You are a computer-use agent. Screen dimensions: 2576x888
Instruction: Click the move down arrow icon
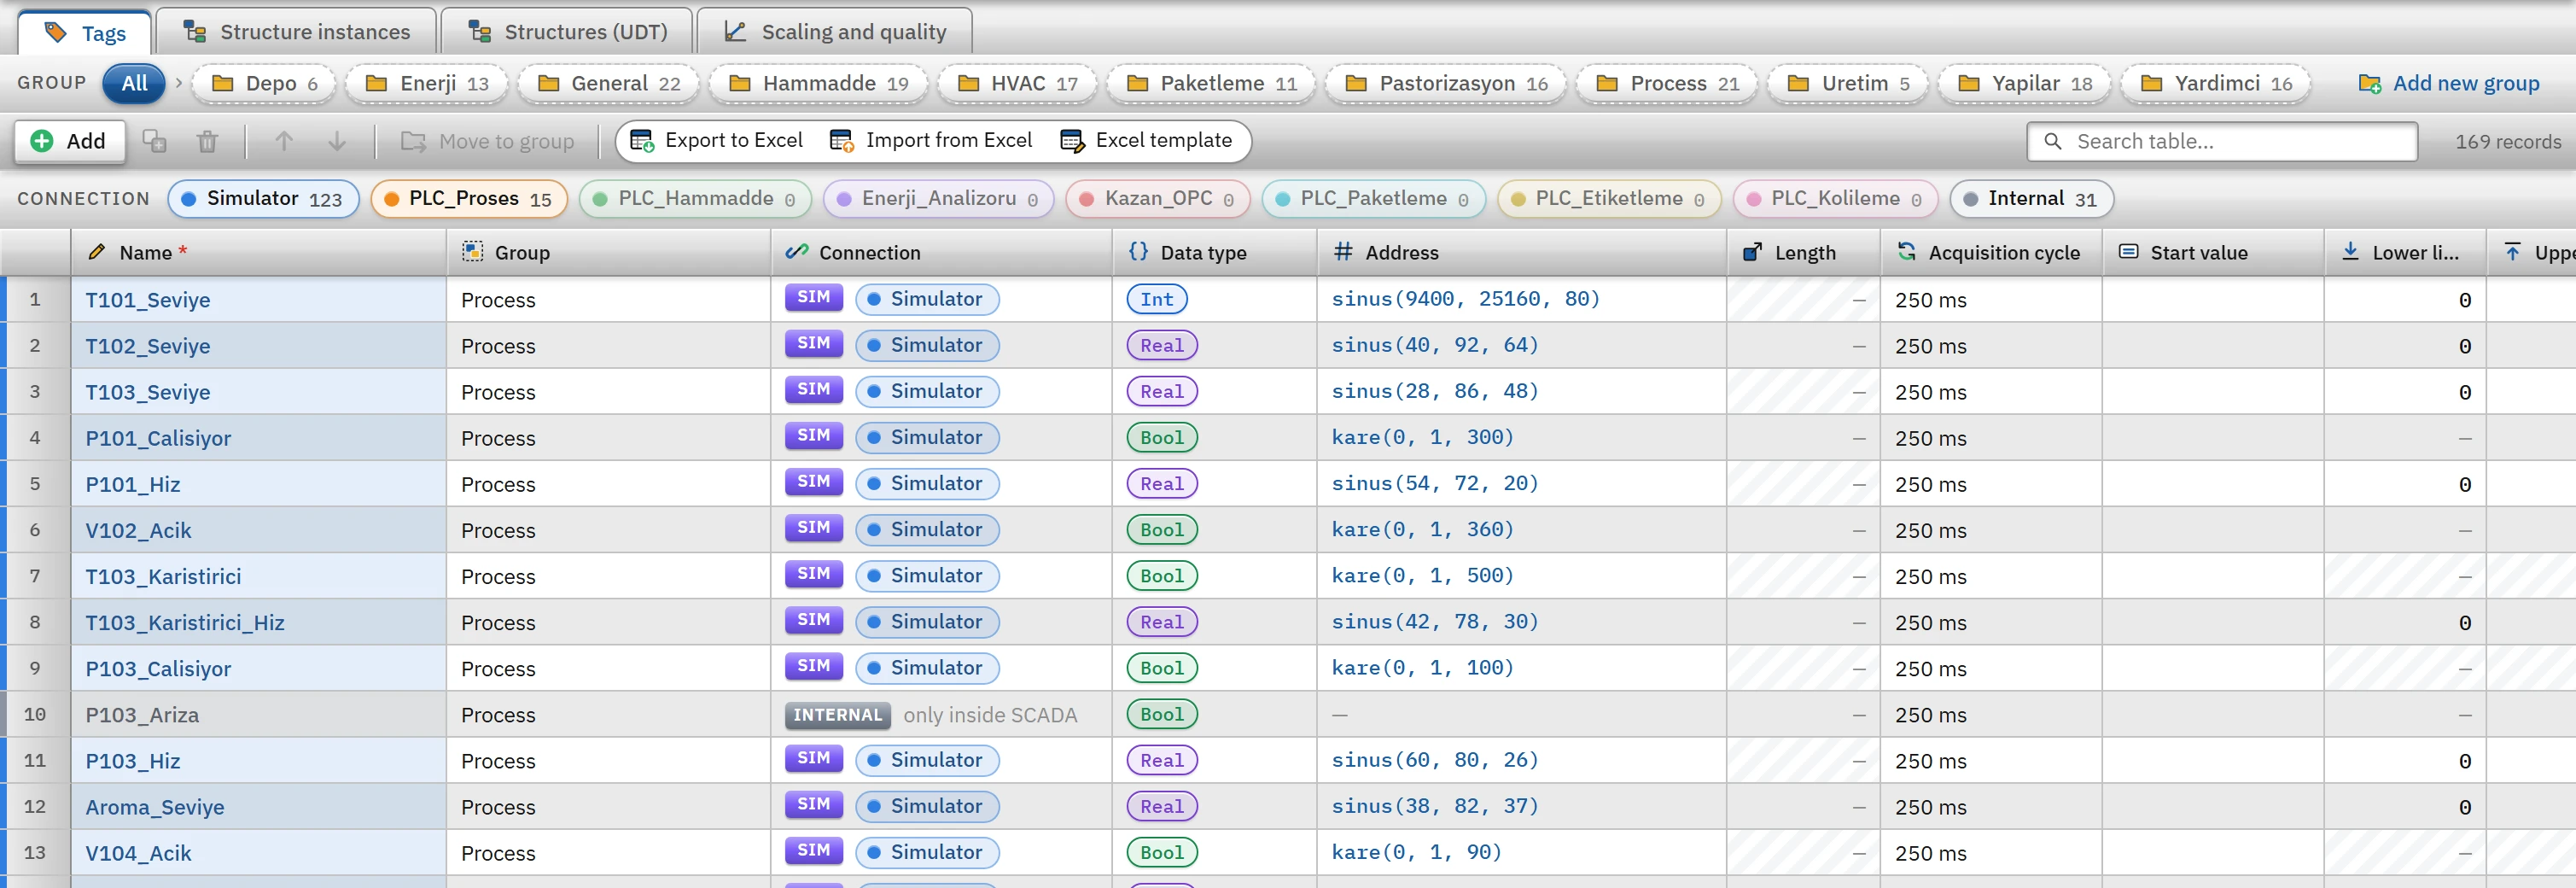click(x=337, y=141)
